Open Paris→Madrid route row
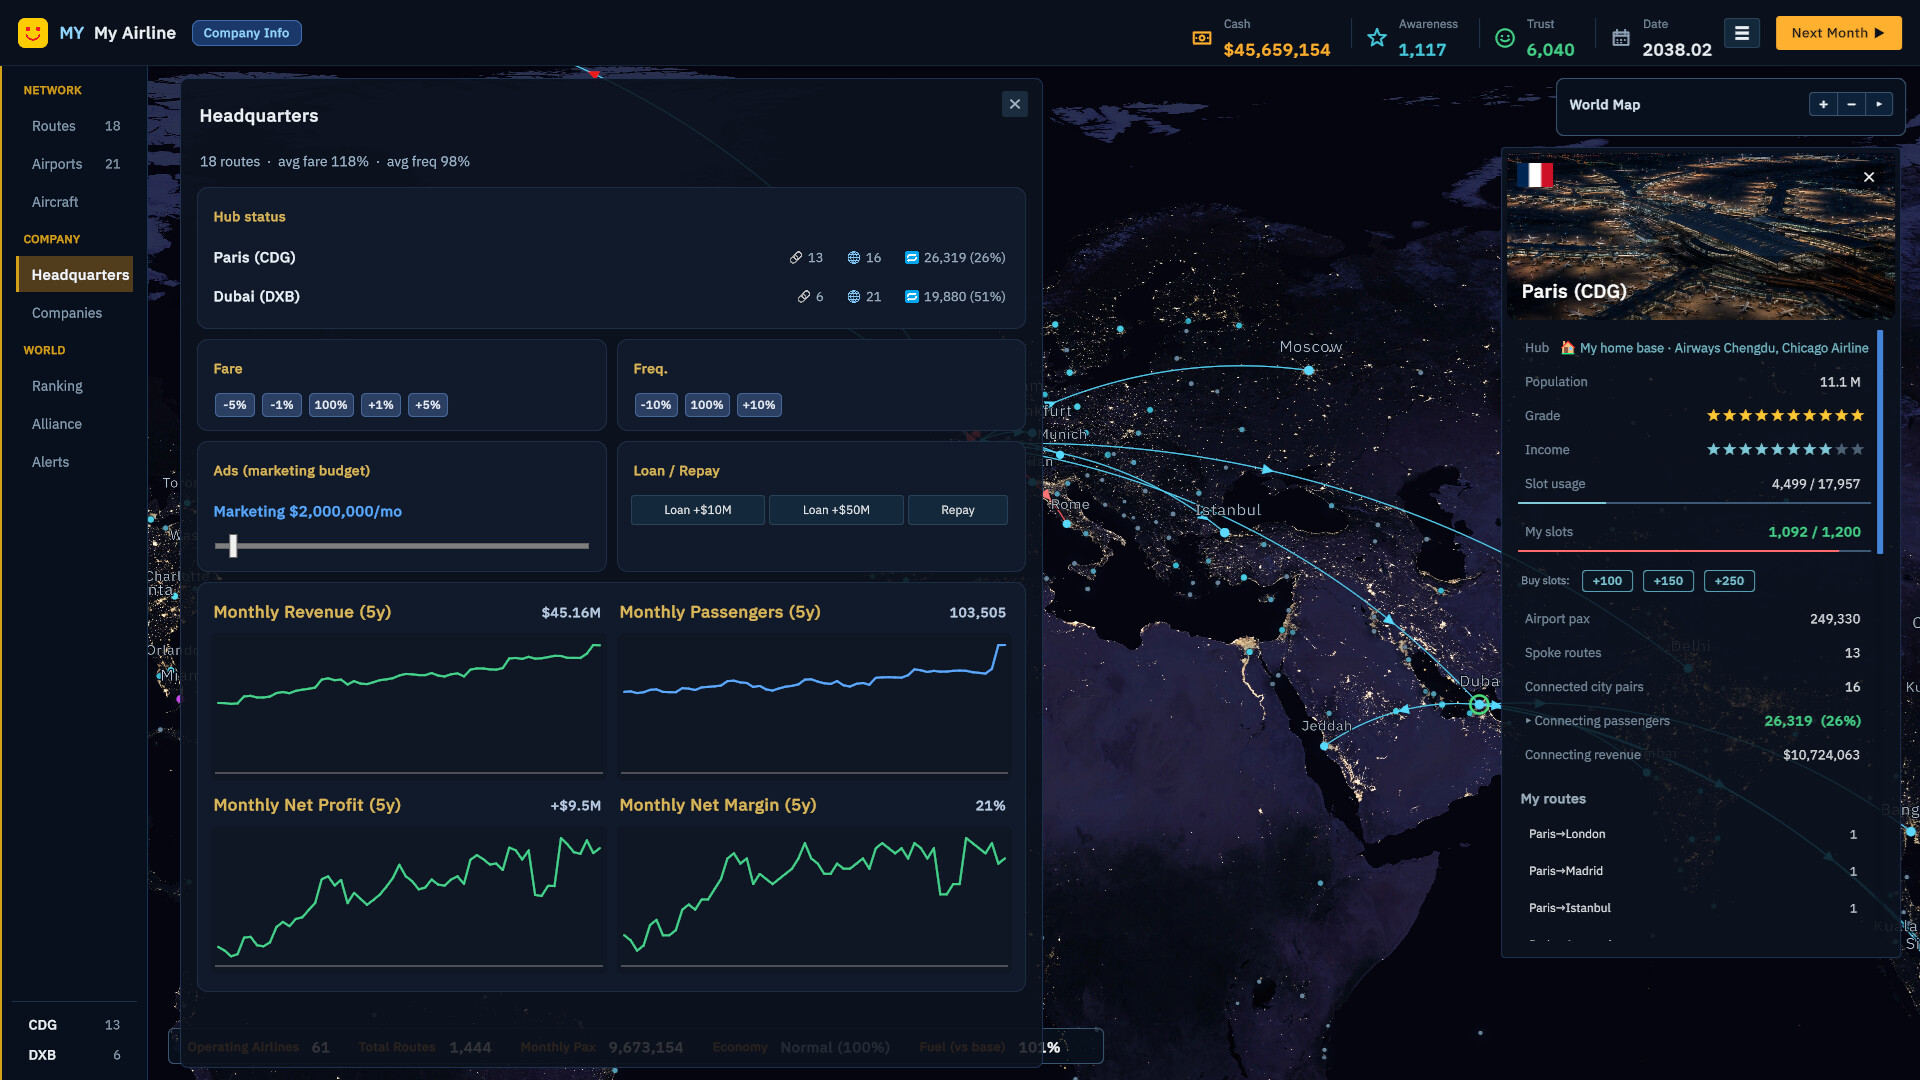The height and width of the screenshot is (1080, 1920). pyautogui.click(x=1692, y=871)
